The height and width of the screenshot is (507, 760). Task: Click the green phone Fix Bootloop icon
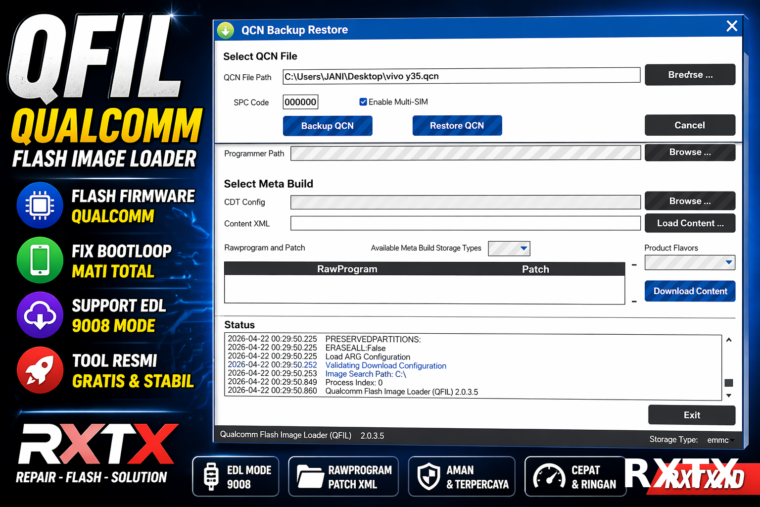point(40,260)
